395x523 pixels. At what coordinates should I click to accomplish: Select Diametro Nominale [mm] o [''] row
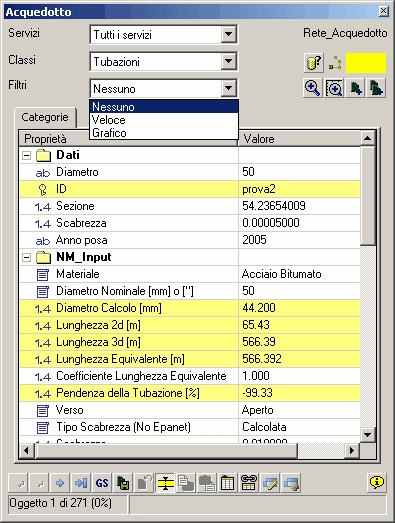(x=189, y=291)
